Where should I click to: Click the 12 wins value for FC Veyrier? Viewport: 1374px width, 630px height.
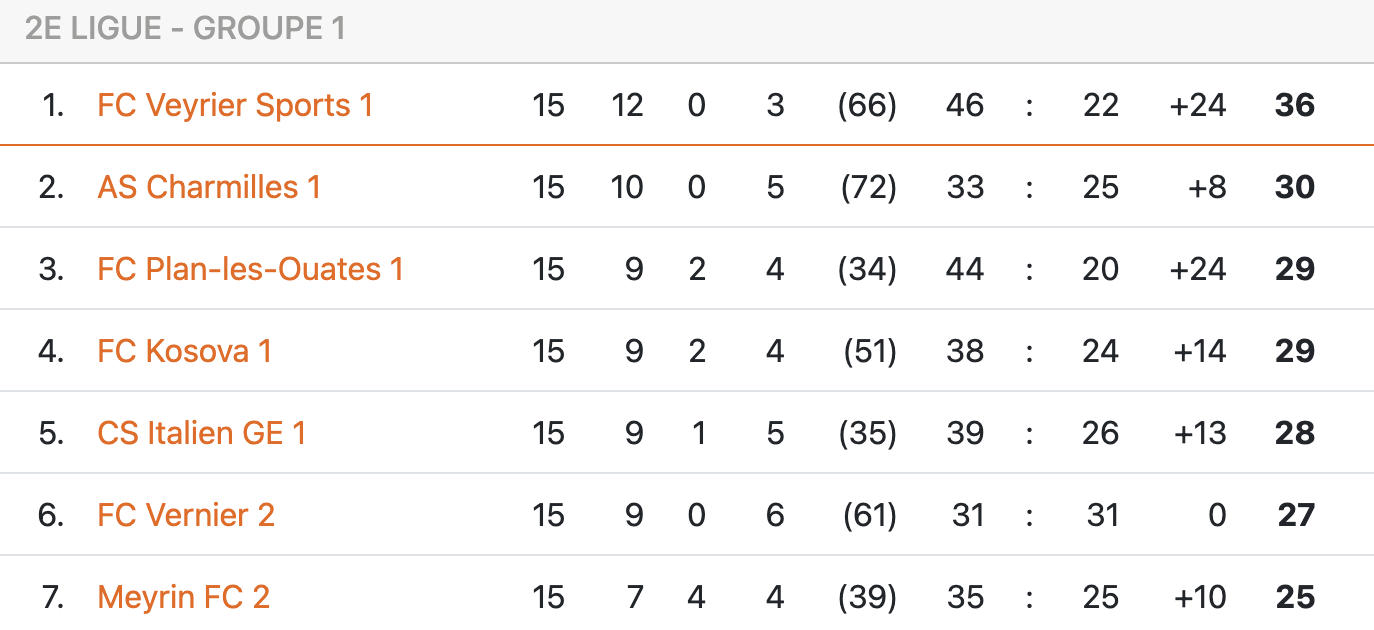(x=627, y=105)
